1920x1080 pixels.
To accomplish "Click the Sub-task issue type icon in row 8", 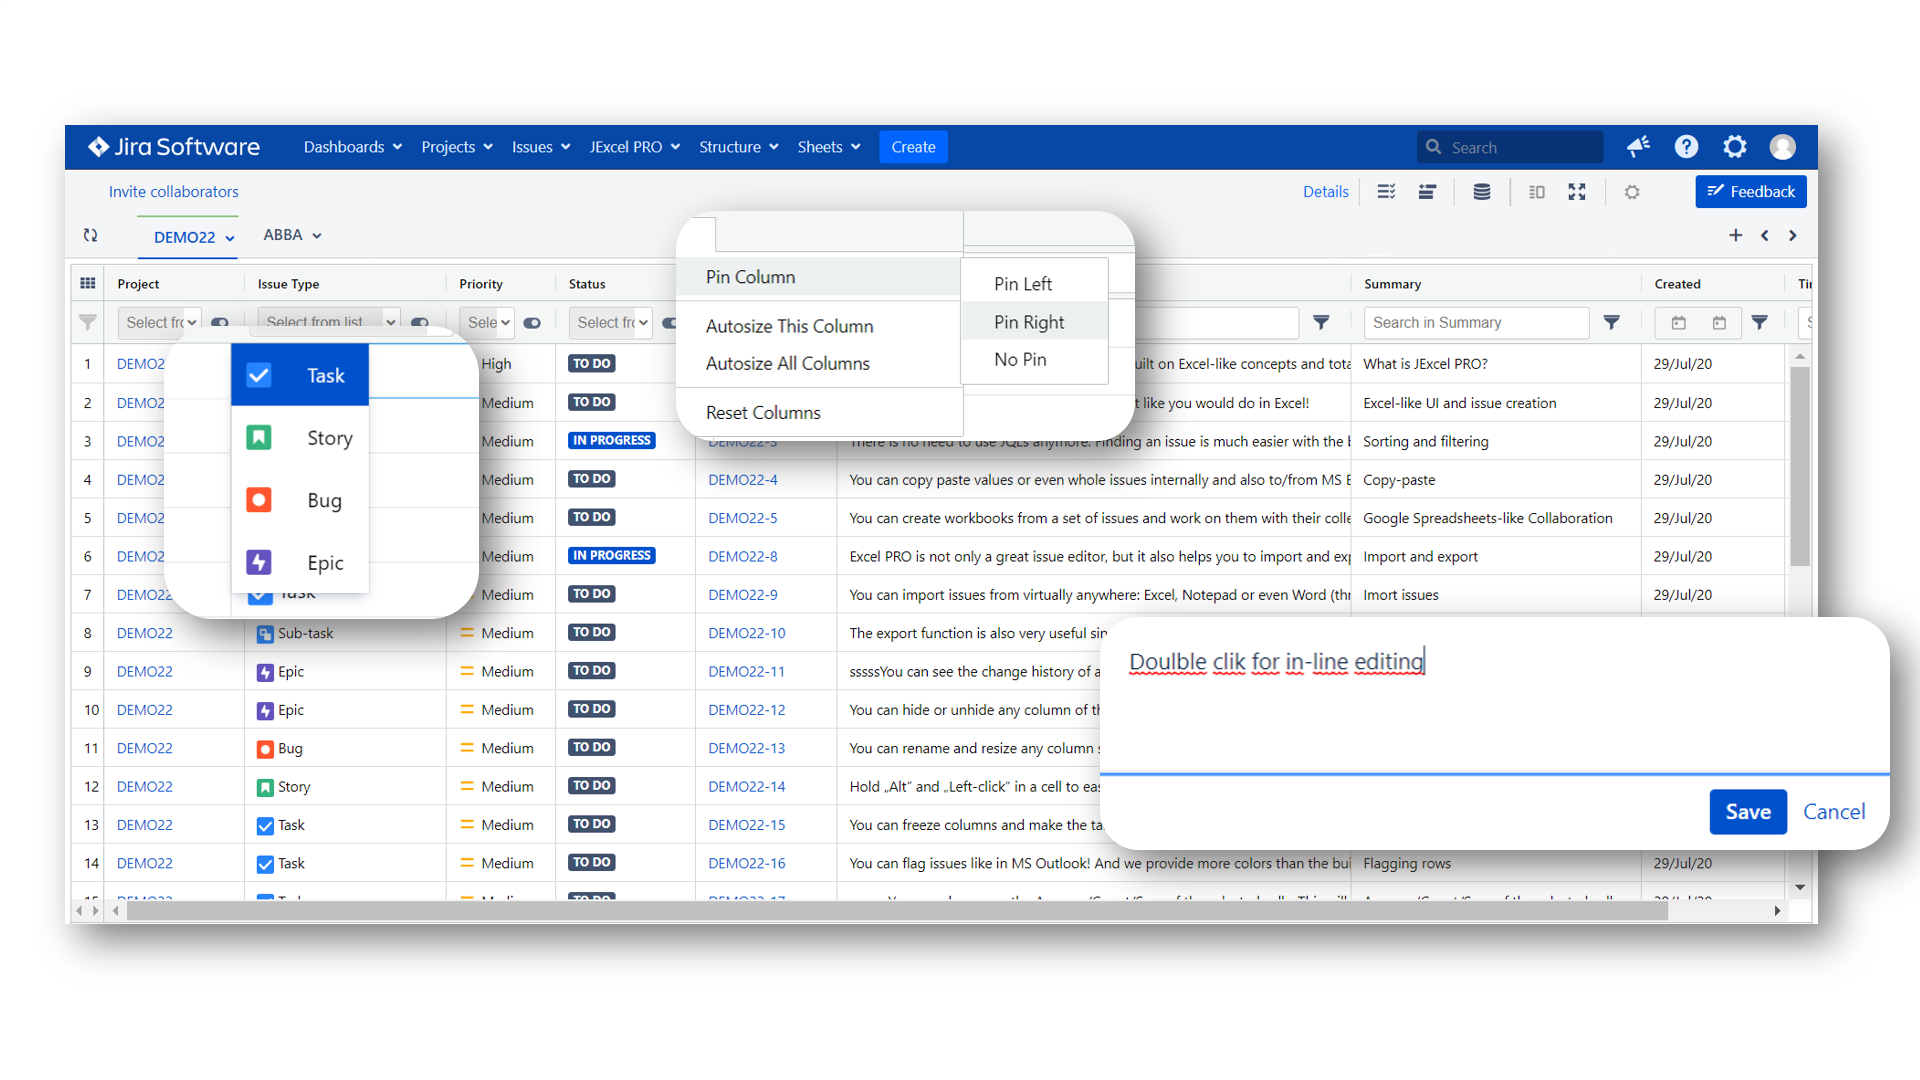I will [x=265, y=634].
